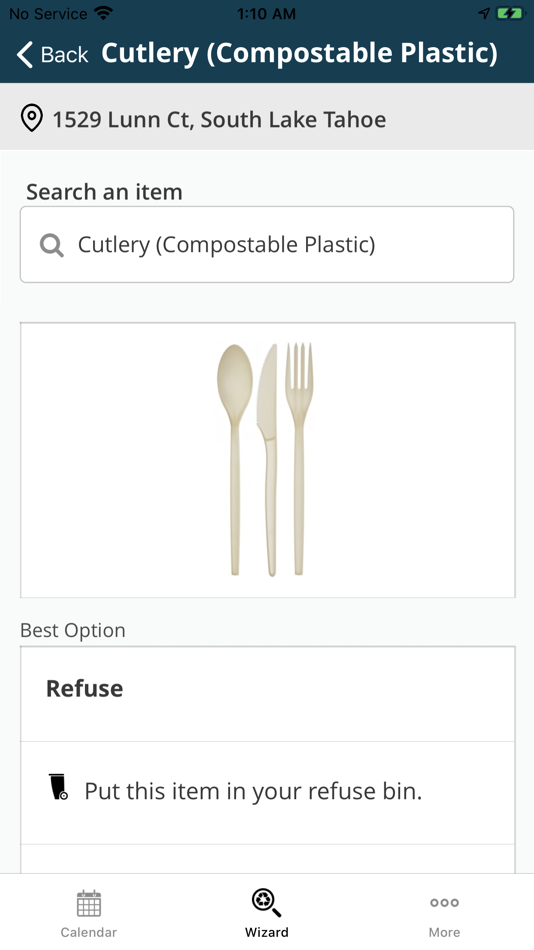Tap the spoon in the picture
534x950 pixels.
[x=235, y=459]
